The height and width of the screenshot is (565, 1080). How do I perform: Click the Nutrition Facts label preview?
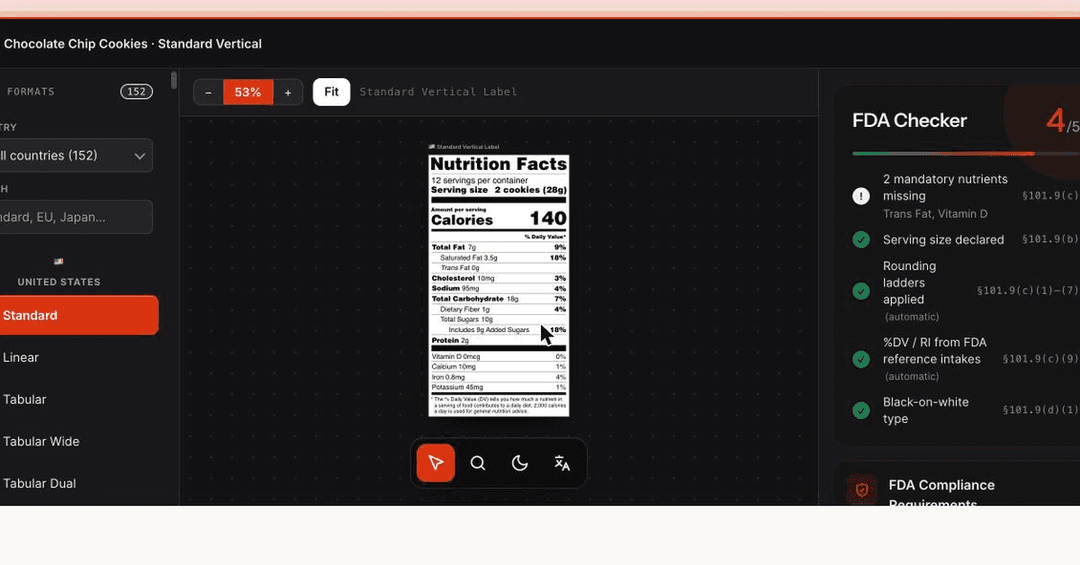499,285
